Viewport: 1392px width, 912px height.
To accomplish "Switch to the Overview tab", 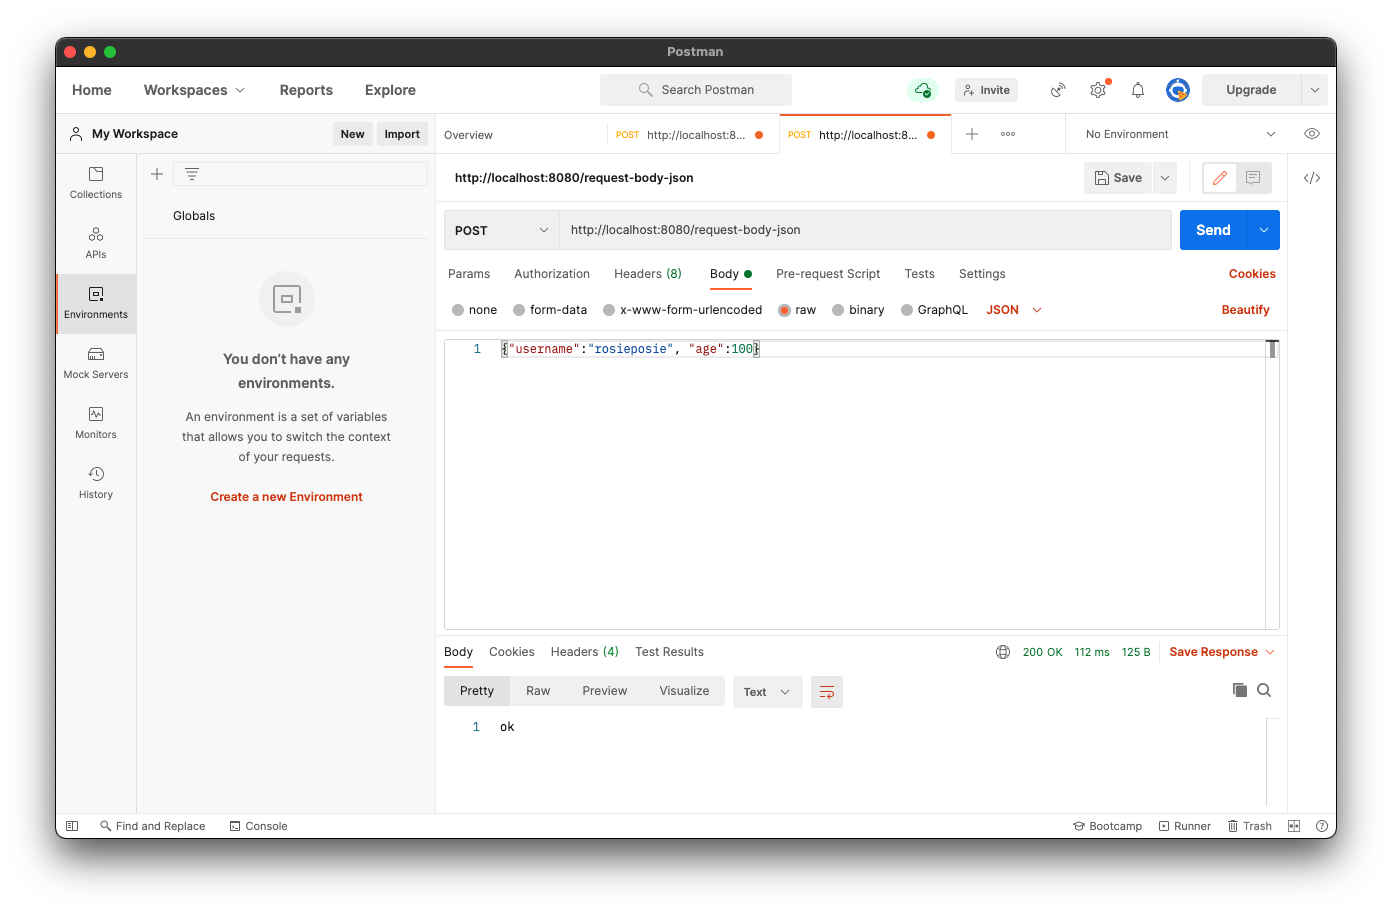I will point(468,135).
